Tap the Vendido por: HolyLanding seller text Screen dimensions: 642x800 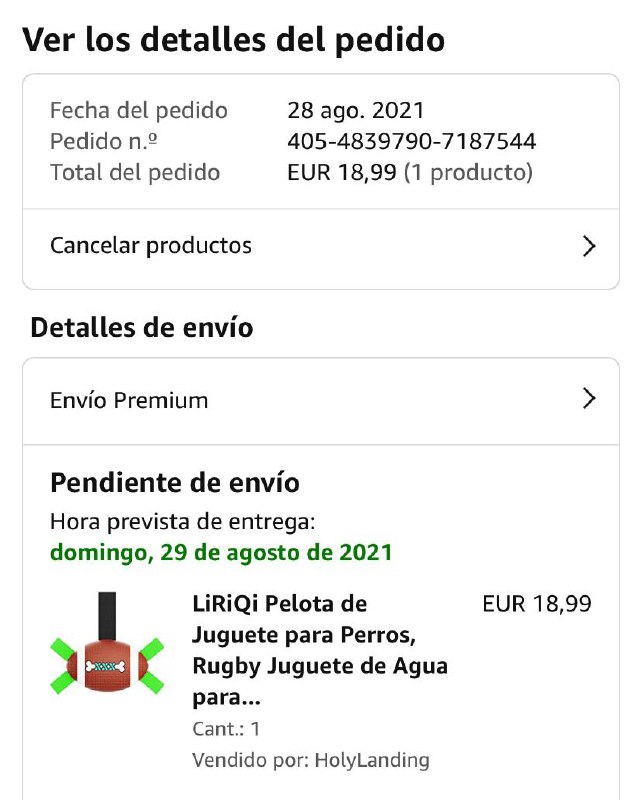311,760
